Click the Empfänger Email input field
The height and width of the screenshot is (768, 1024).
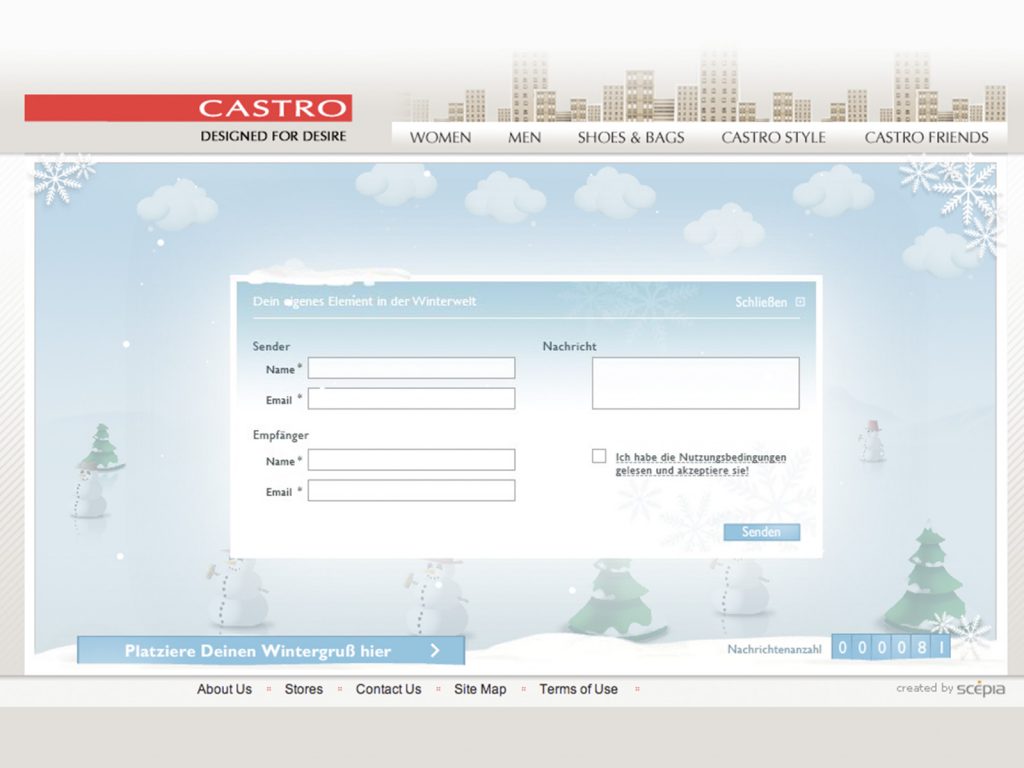pos(411,490)
